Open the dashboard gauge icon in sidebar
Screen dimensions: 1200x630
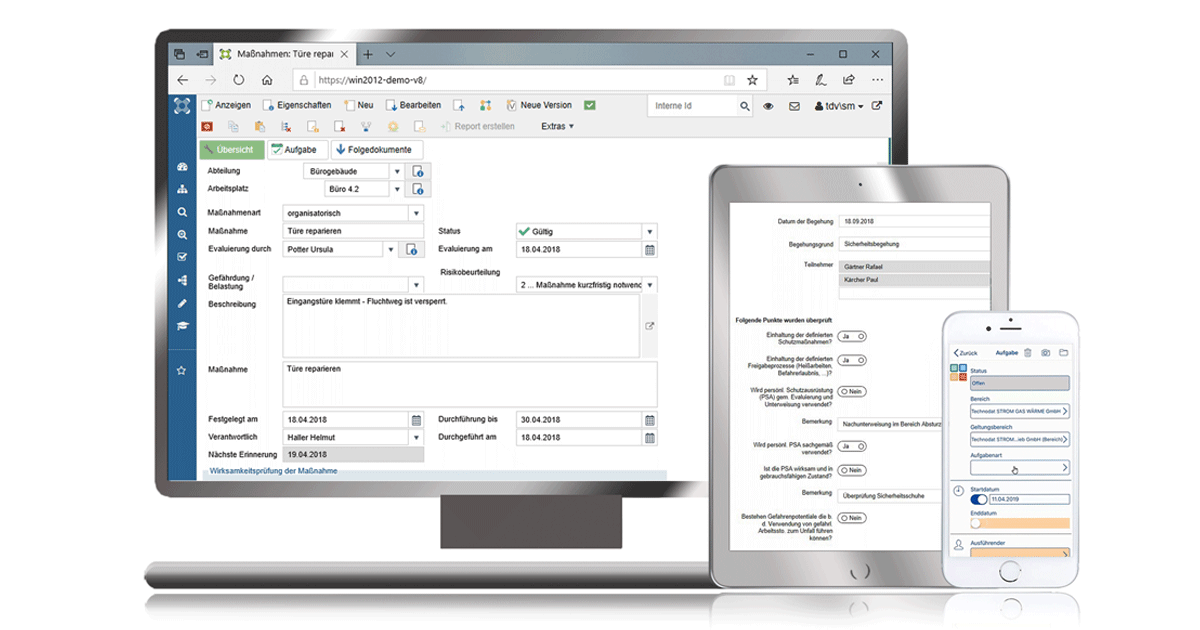pyautogui.click(x=182, y=167)
